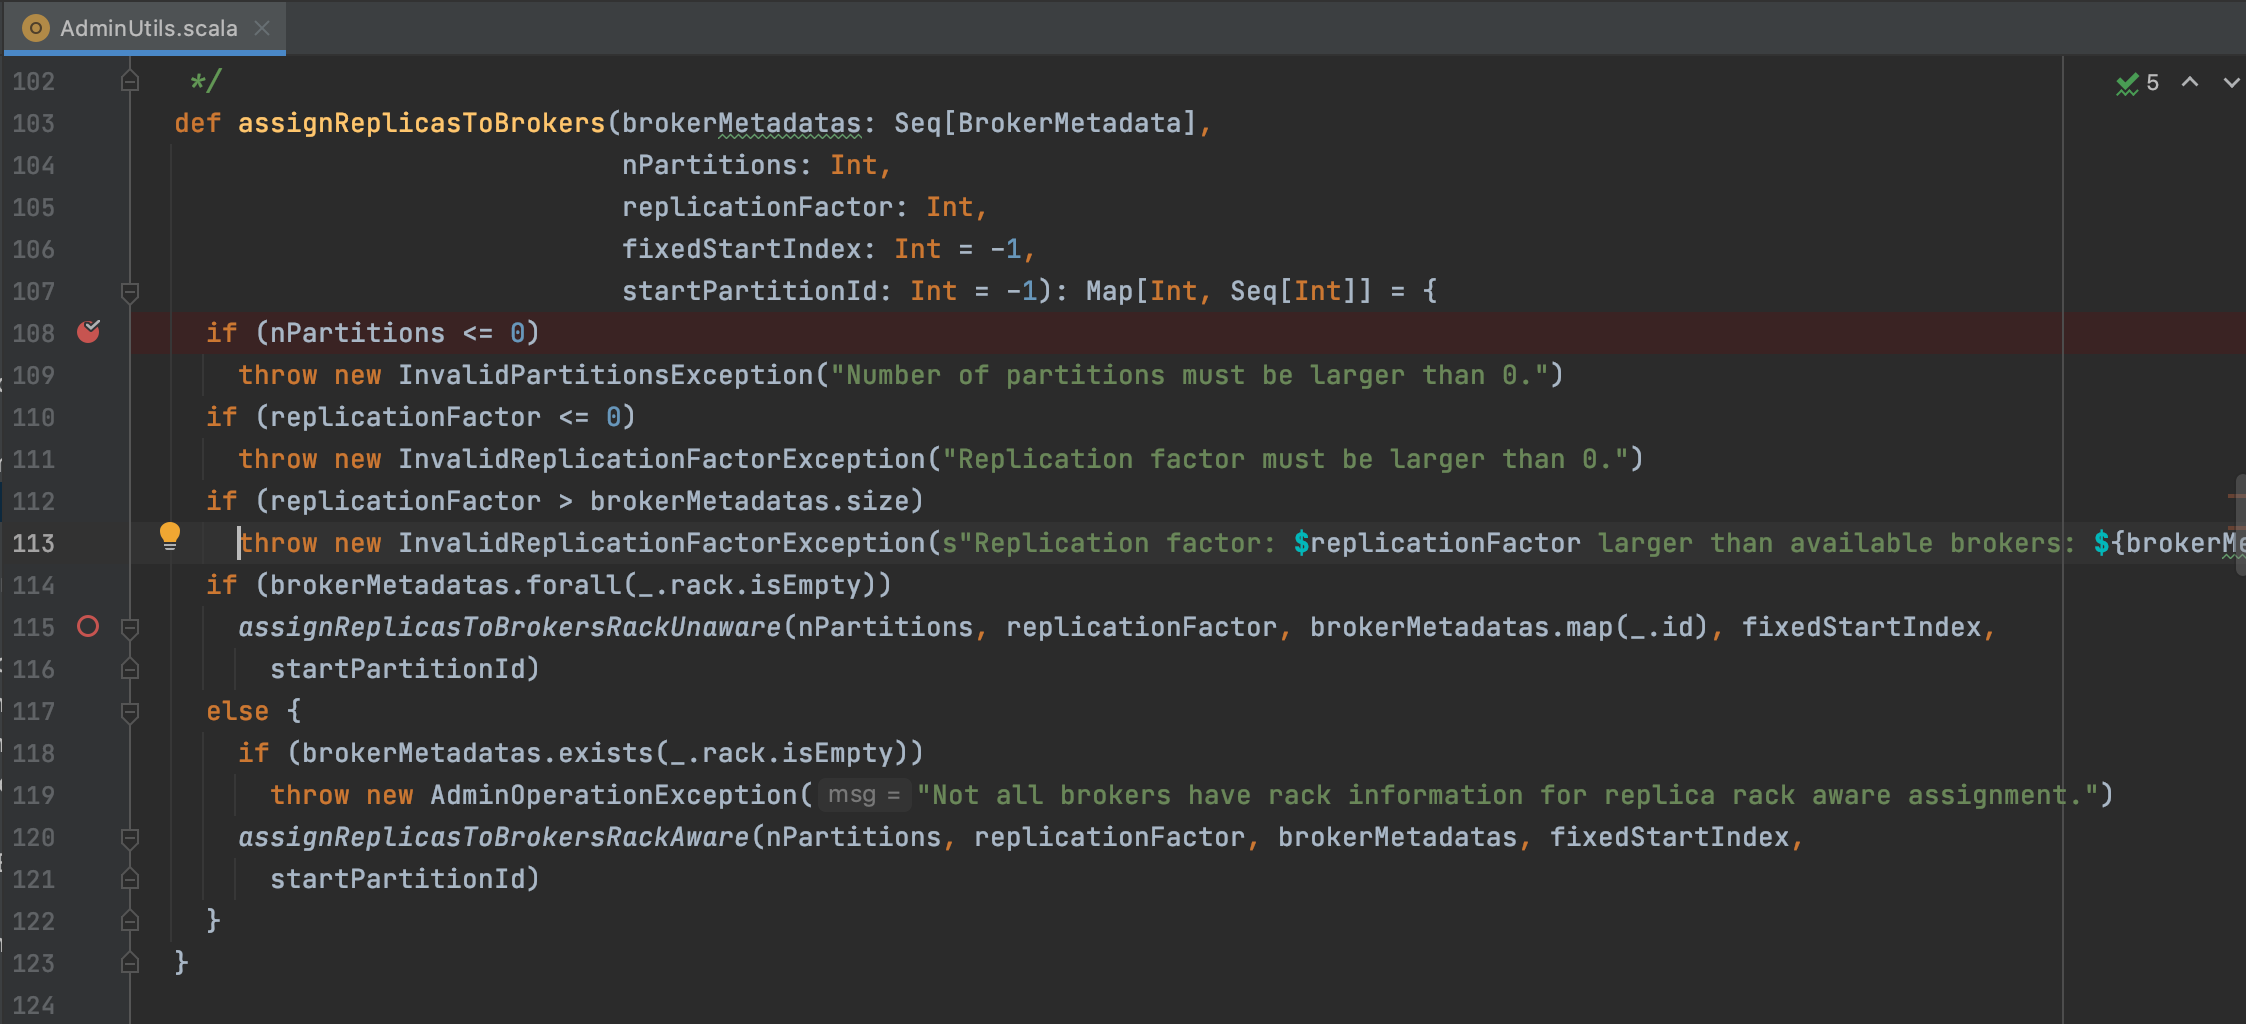Click the fold end marker at line 122
This screenshot has width=2246, height=1024.
click(130, 921)
